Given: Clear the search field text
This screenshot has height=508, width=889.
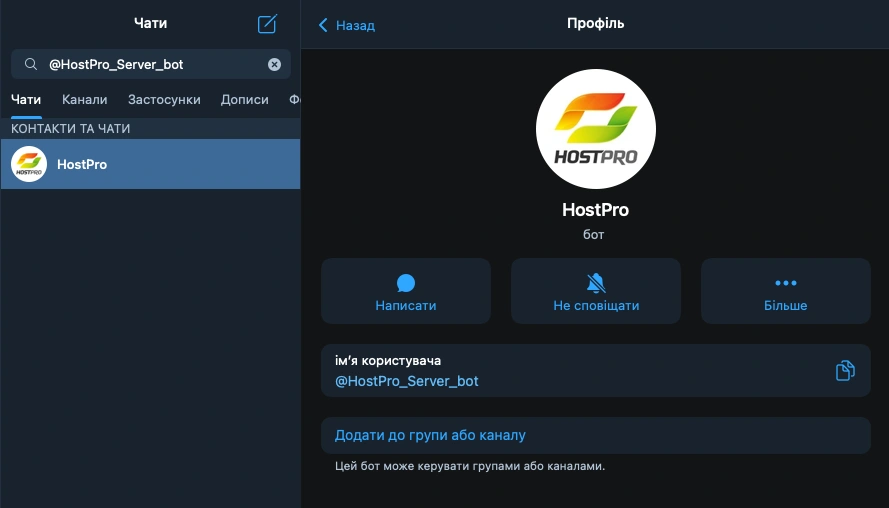Looking at the screenshot, I should 274,65.
